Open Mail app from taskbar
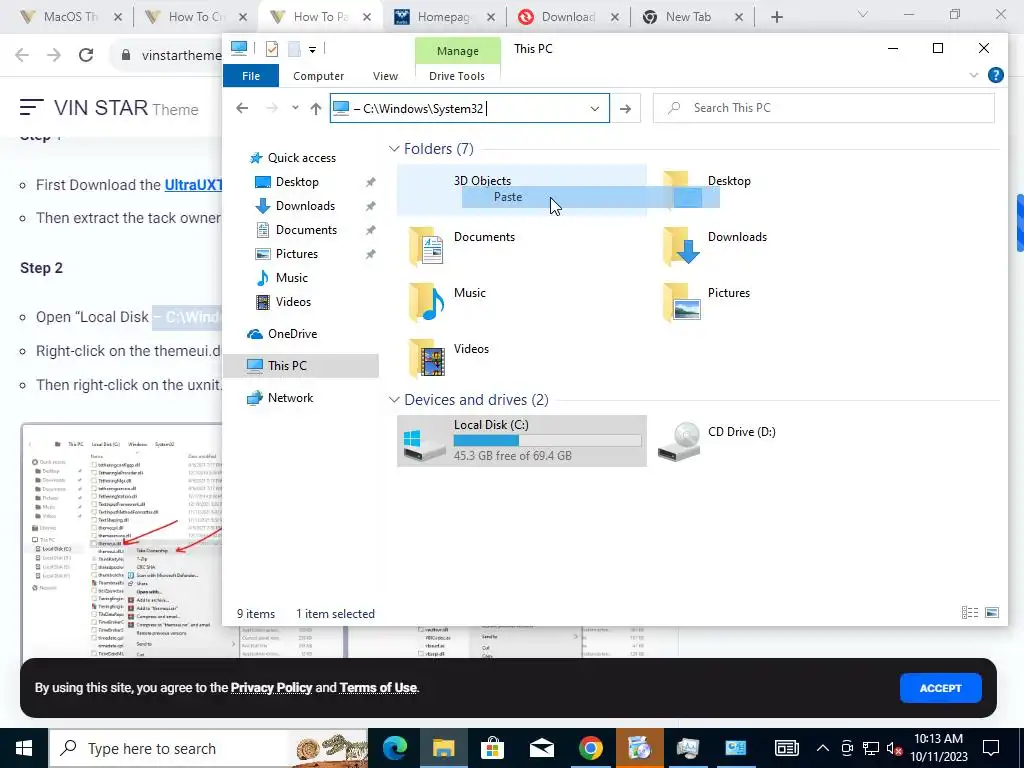The height and width of the screenshot is (768, 1024). point(541,748)
